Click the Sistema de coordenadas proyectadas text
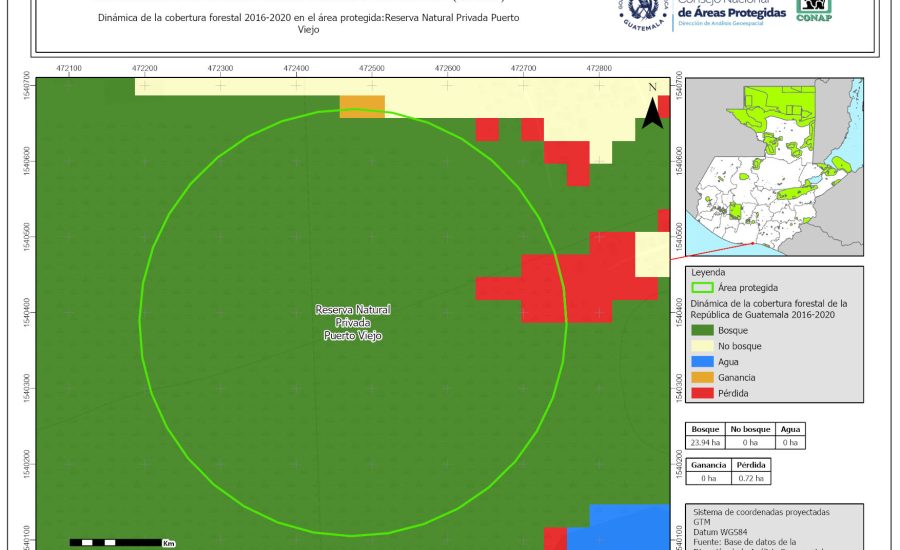The height and width of the screenshot is (550, 900). 761,511
